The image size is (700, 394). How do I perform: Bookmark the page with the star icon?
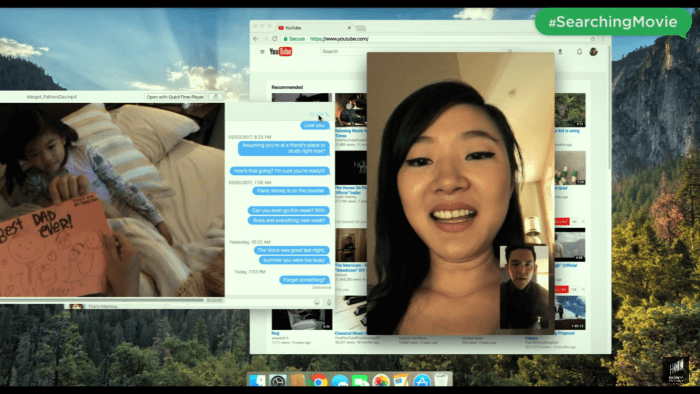point(593,39)
